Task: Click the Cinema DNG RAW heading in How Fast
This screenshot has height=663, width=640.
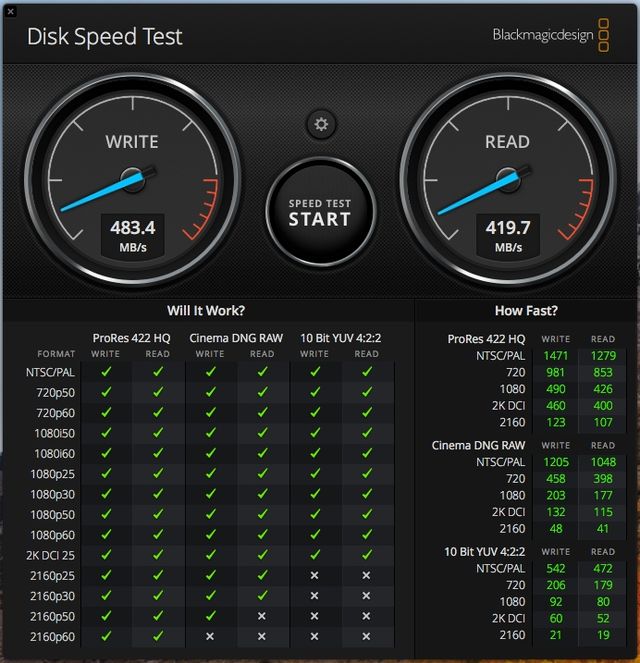Action: click(478, 445)
